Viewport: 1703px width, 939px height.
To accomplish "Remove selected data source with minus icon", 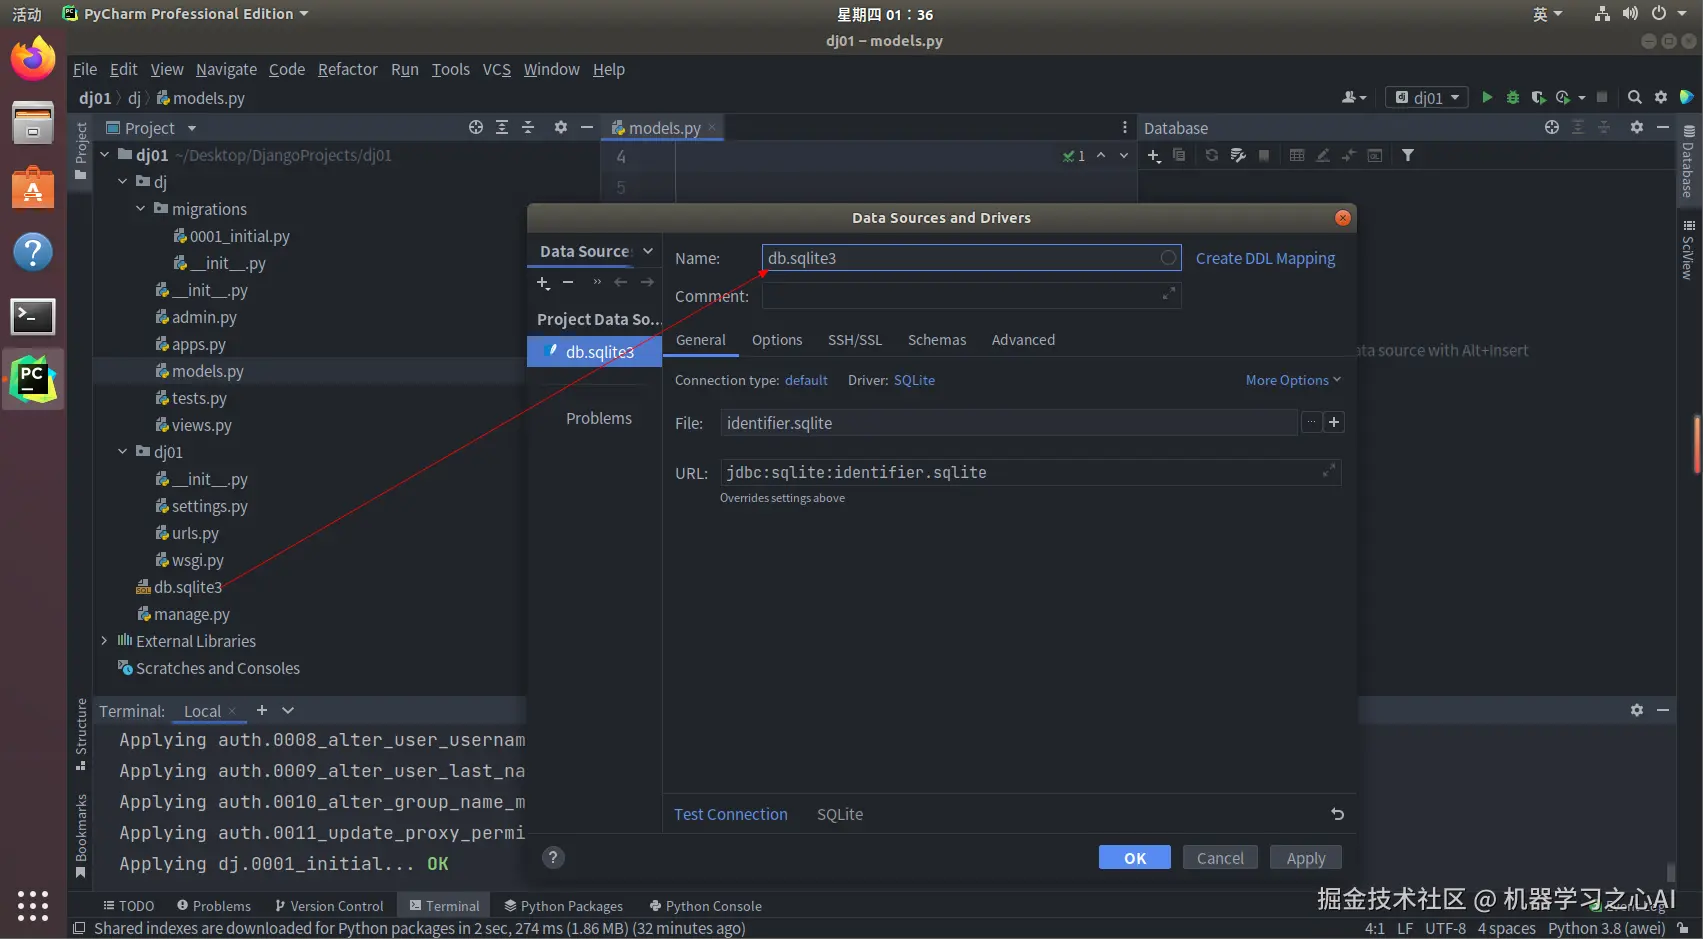I will pos(568,283).
